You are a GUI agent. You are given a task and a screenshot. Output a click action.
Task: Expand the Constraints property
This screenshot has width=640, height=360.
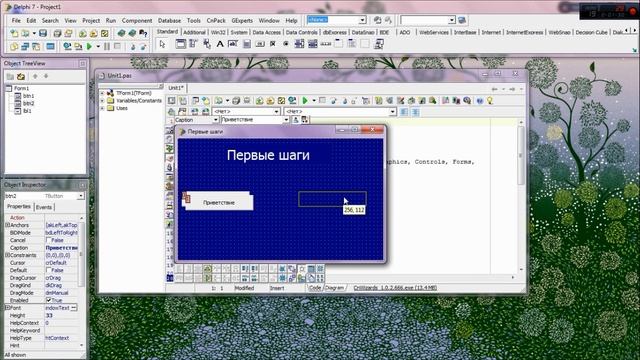(7, 255)
